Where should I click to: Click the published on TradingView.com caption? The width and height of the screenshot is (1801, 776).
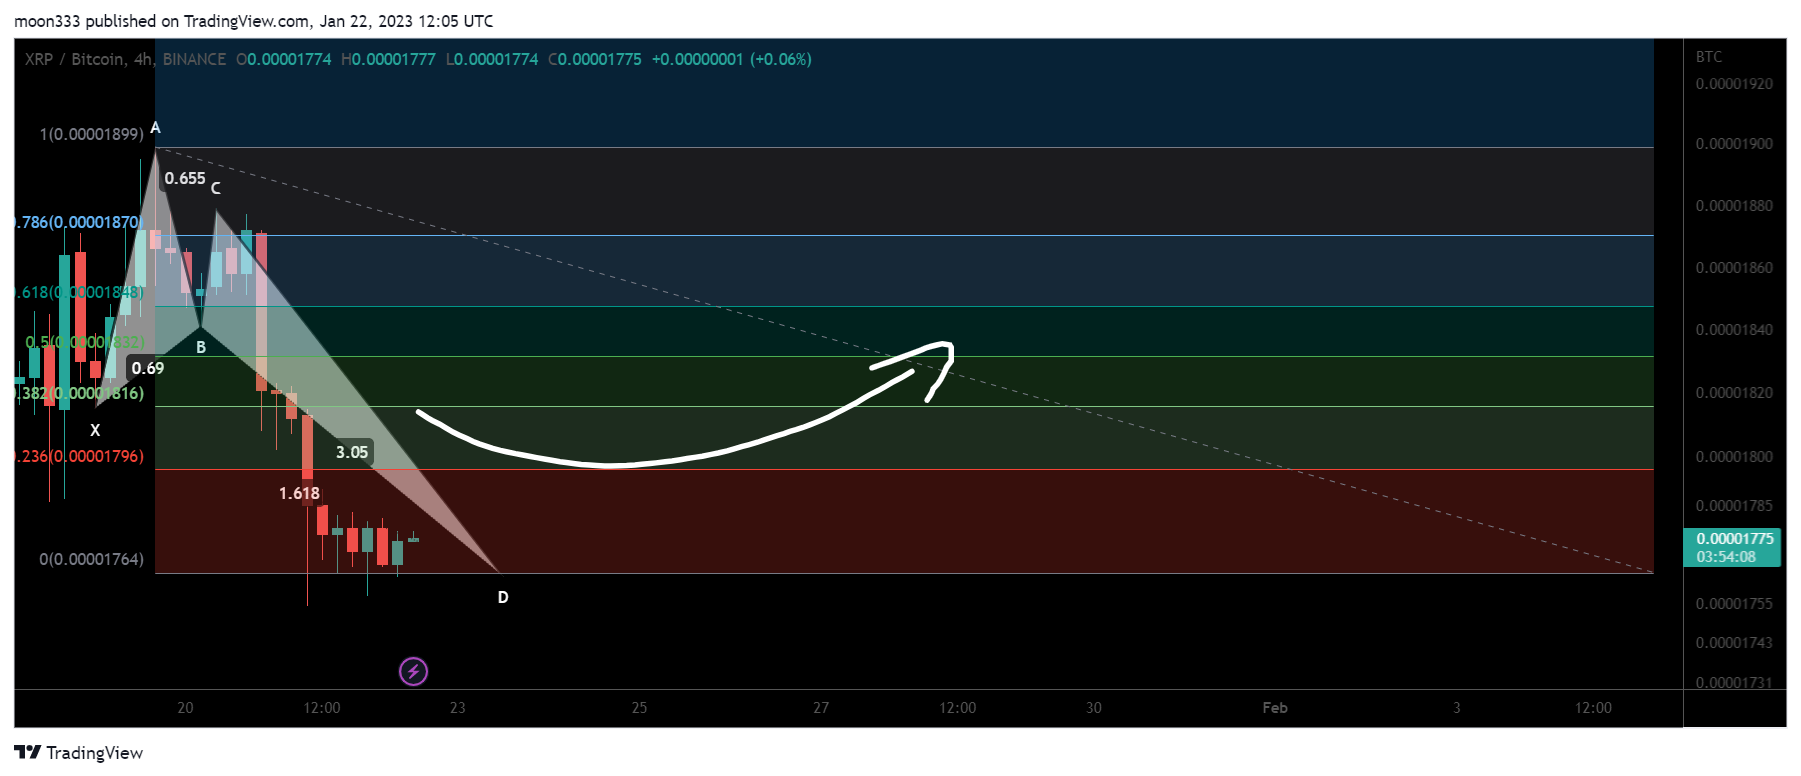coord(253,21)
